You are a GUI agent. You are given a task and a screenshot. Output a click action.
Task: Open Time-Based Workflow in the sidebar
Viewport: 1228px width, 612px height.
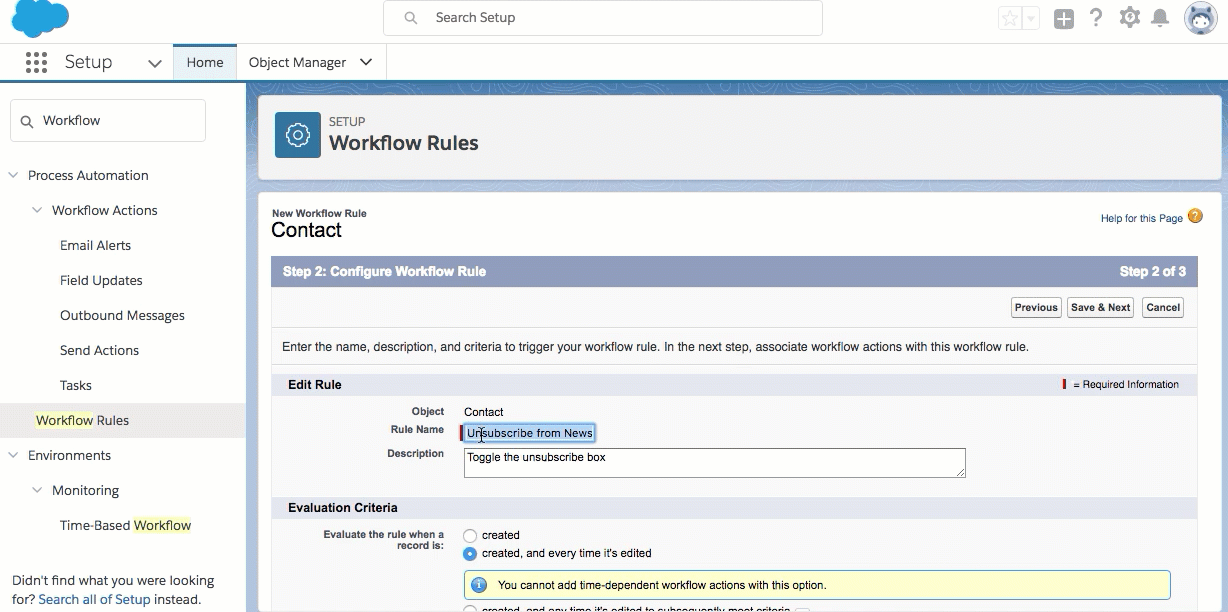[125, 525]
